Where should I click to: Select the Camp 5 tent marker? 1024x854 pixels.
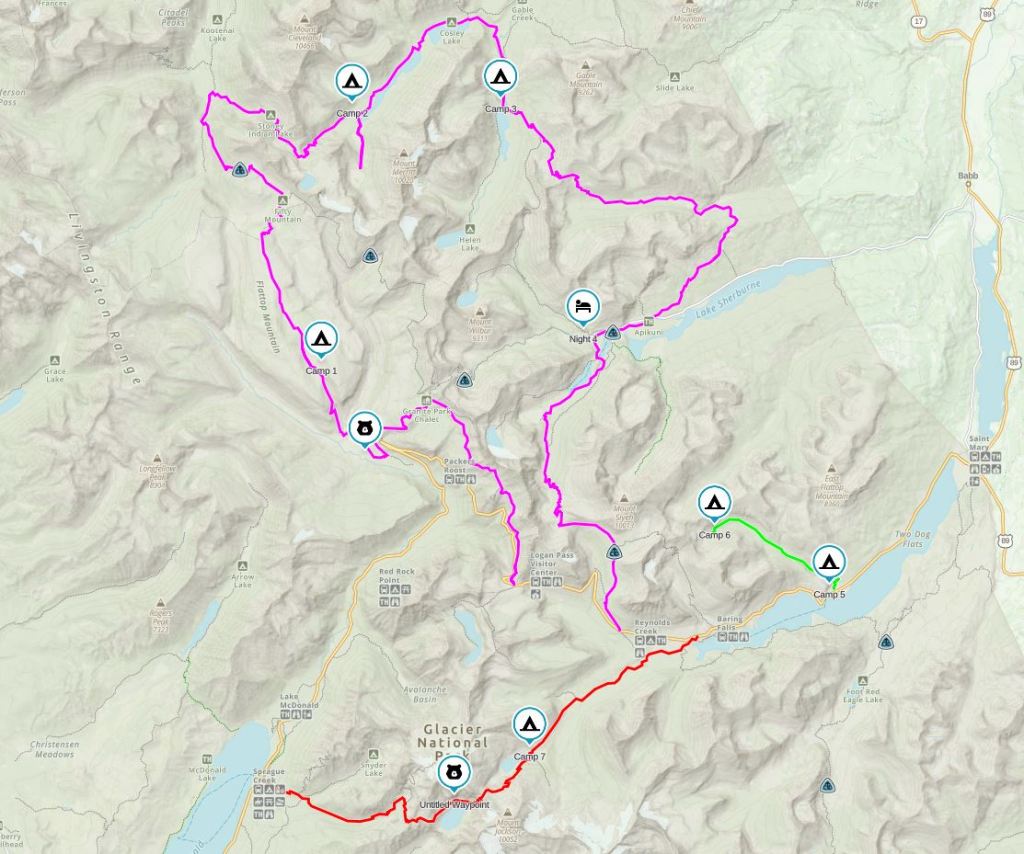[829, 563]
